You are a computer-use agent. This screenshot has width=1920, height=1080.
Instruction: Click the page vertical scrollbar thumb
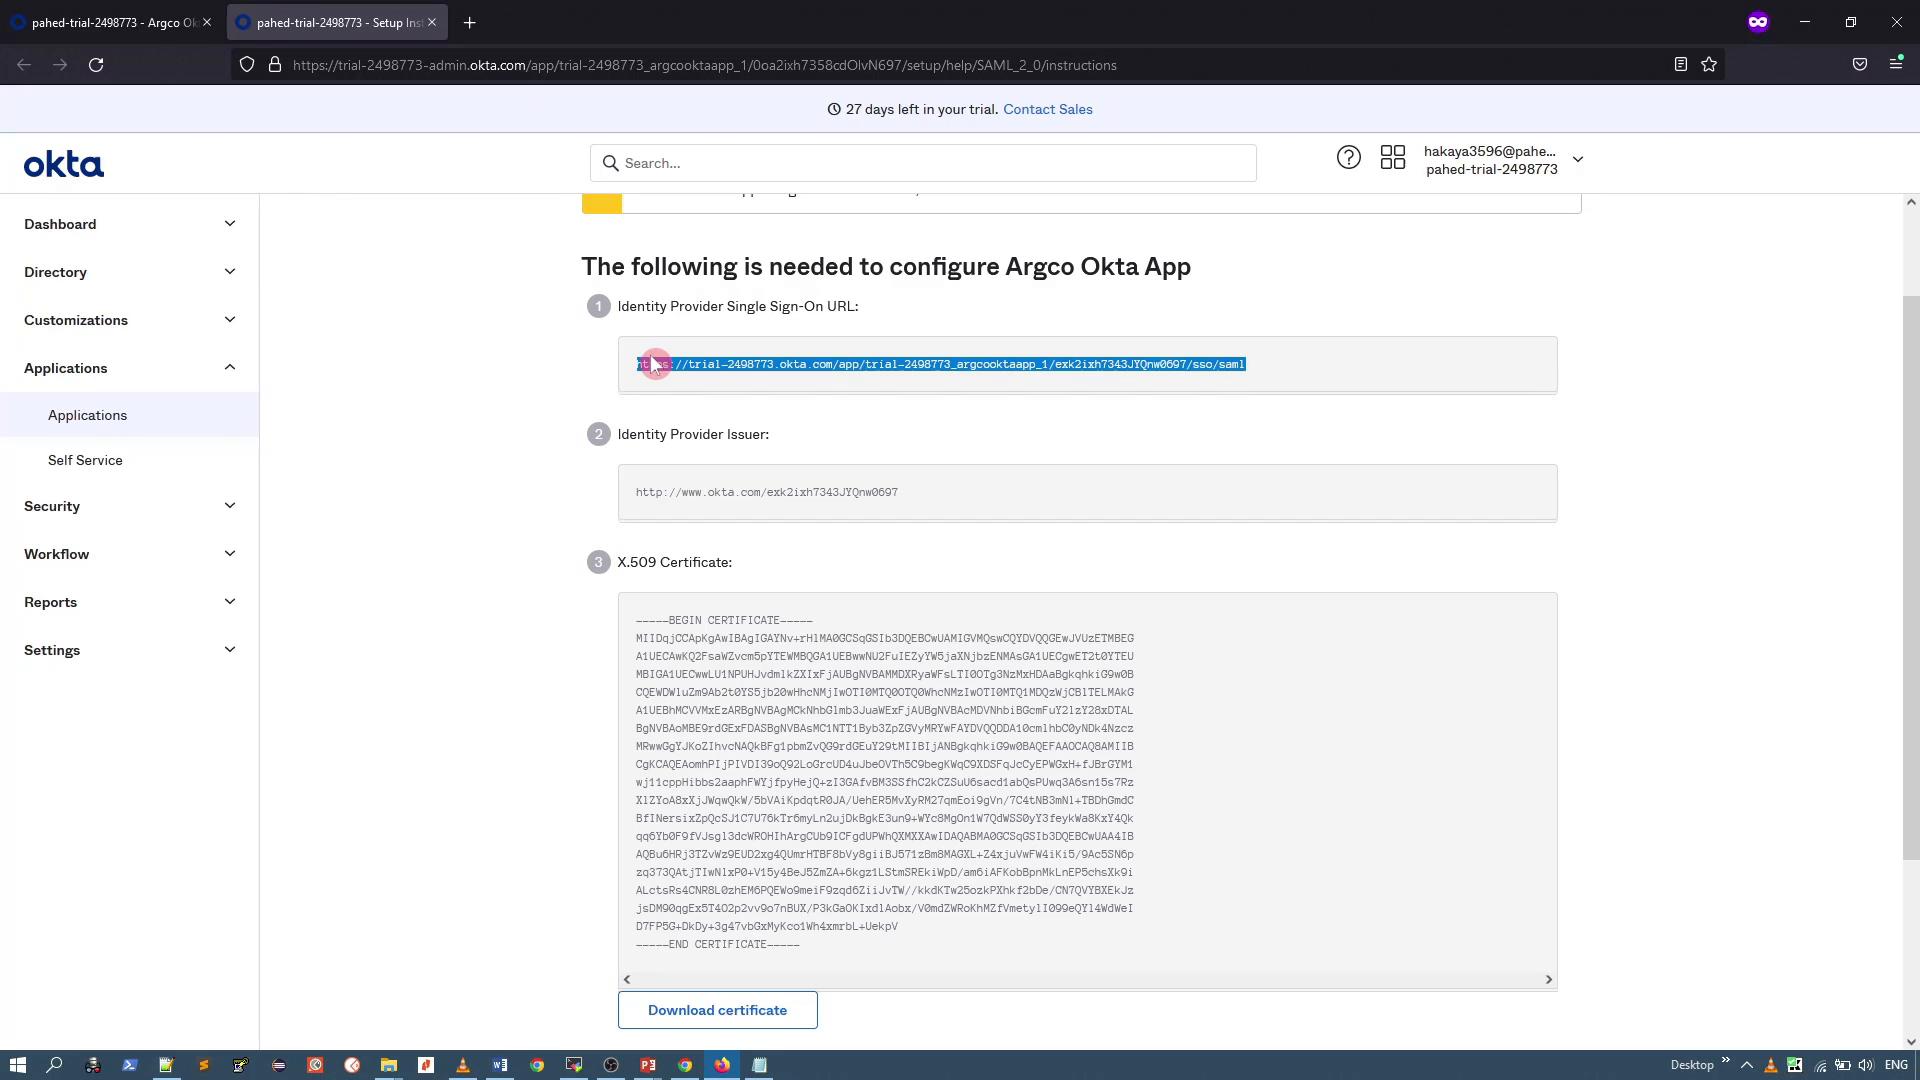(x=1911, y=577)
